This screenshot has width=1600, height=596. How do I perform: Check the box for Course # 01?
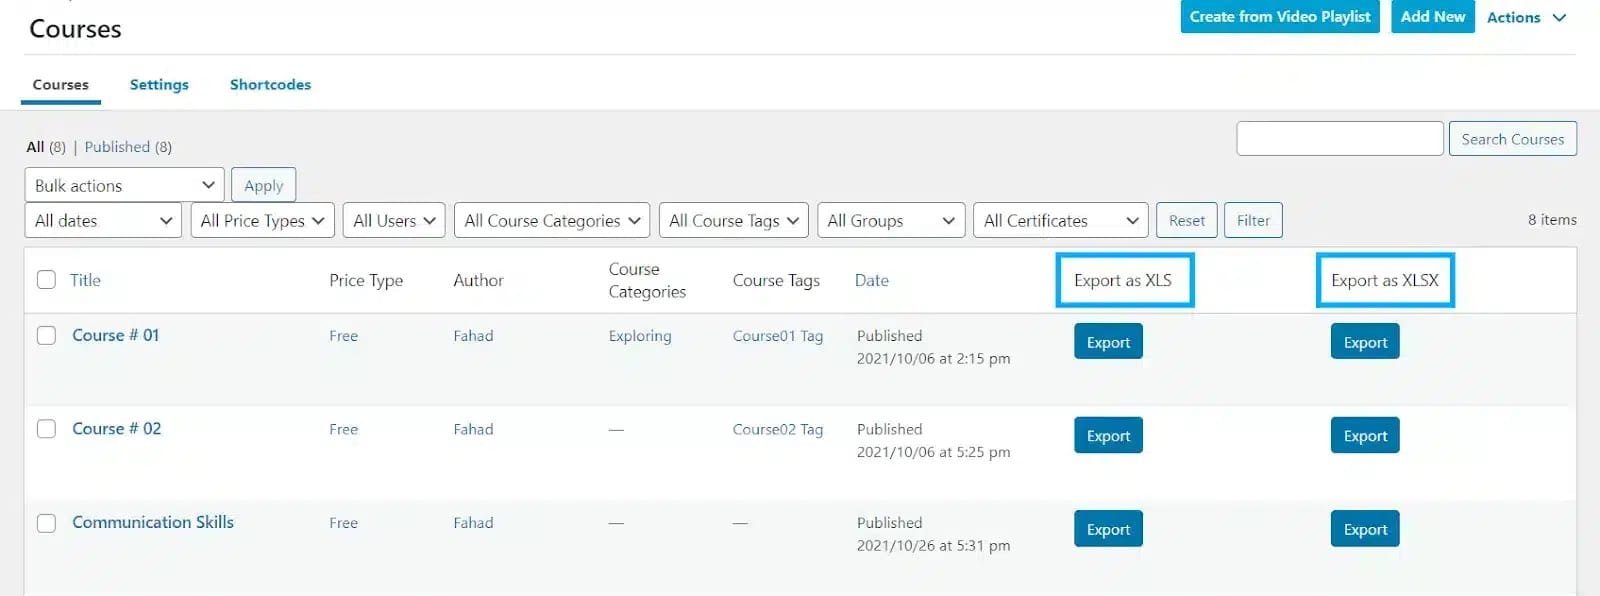tap(46, 335)
